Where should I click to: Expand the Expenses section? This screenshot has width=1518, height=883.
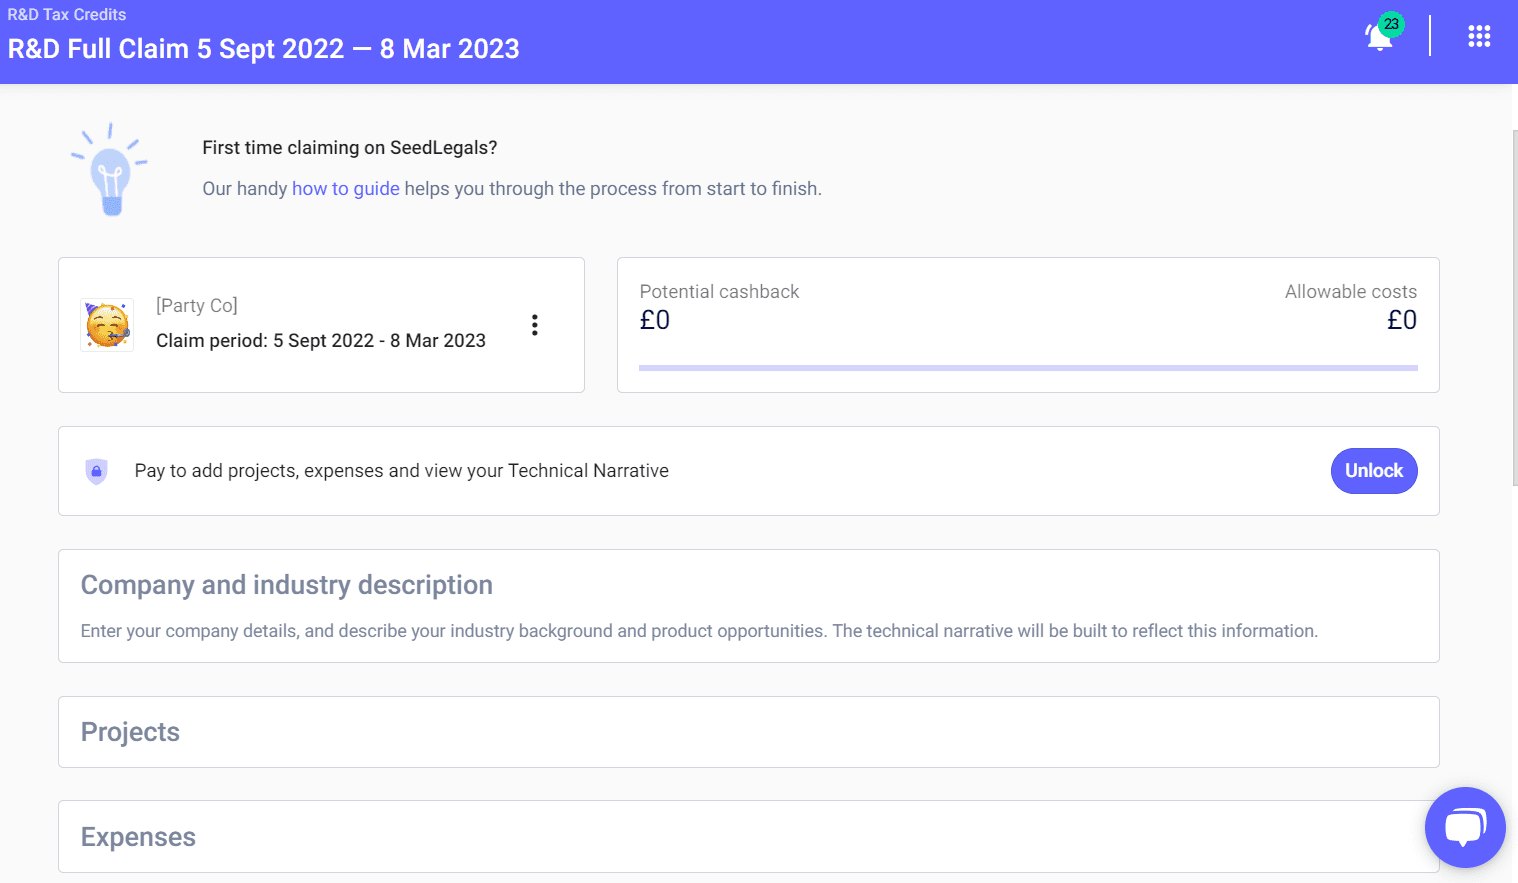(x=138, y=837)
